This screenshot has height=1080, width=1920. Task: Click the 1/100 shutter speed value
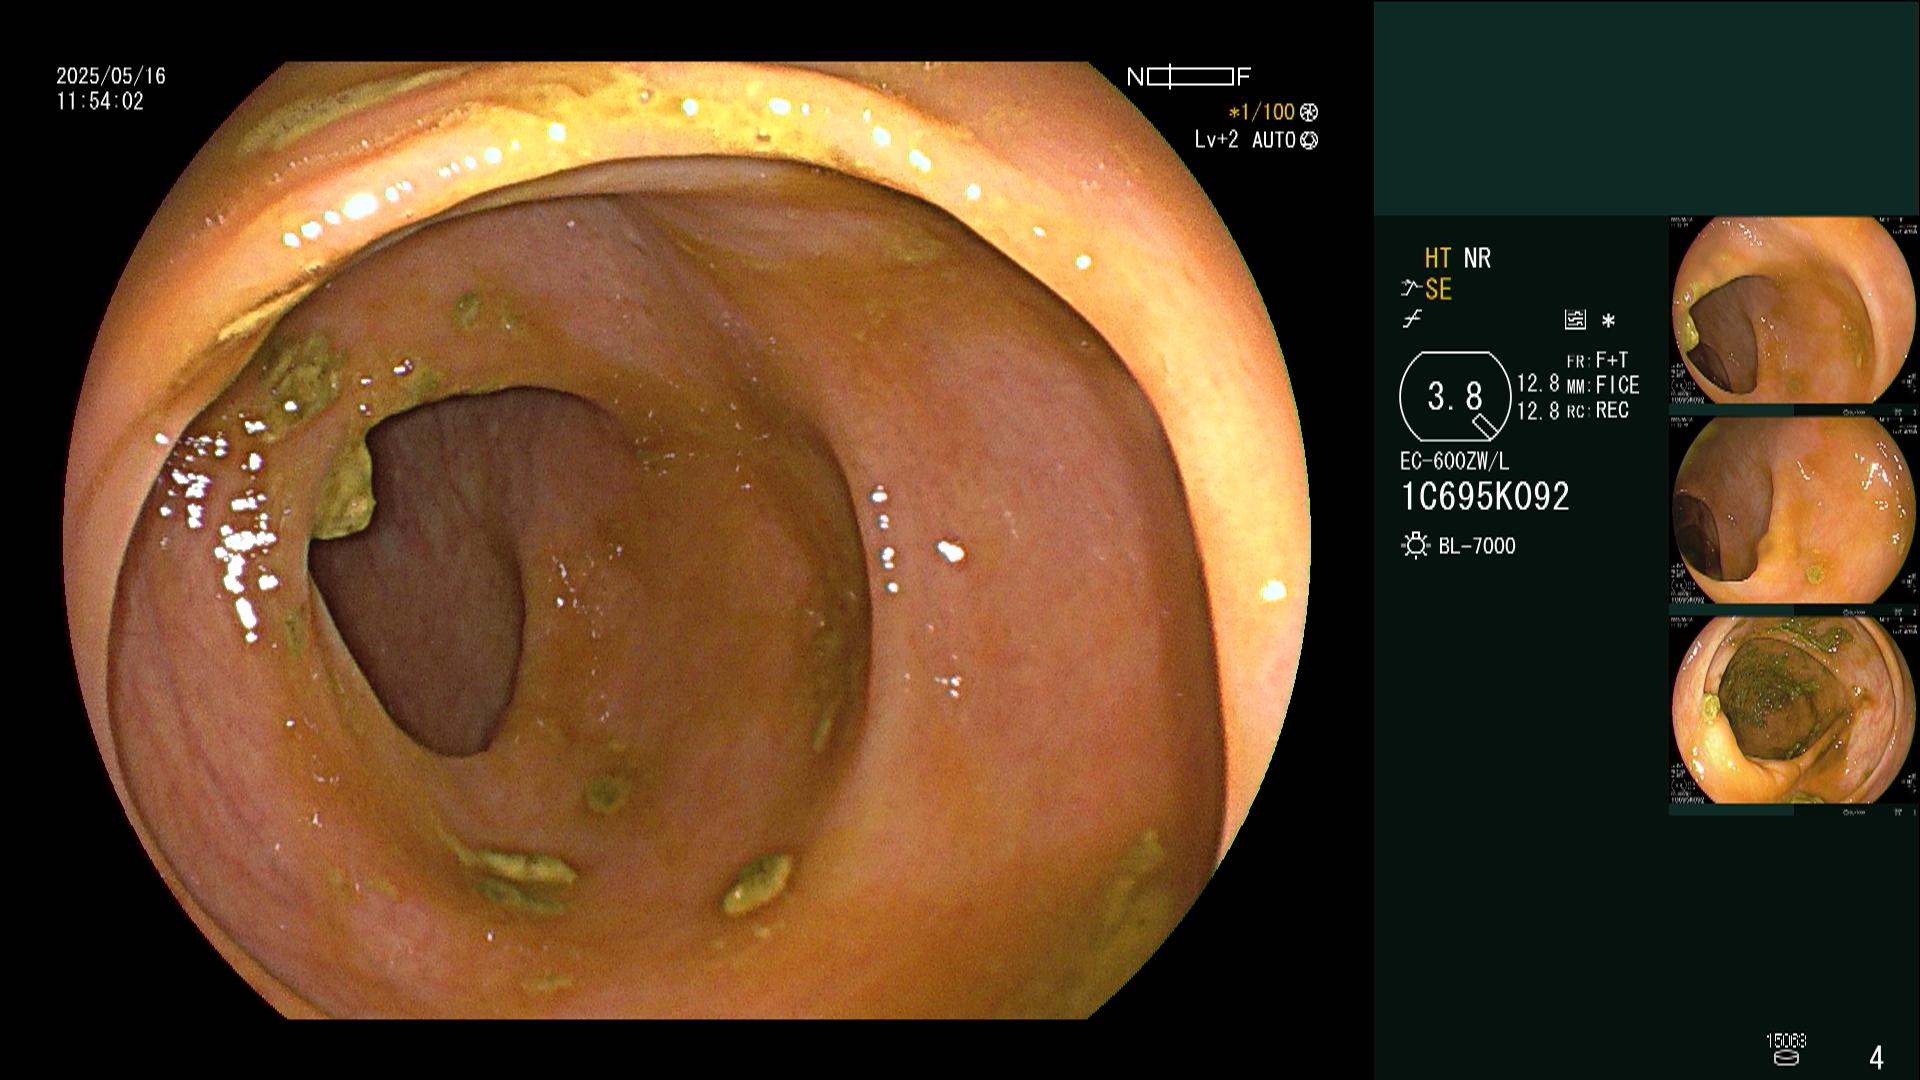pyautogui.click(x=1262, y=113)
